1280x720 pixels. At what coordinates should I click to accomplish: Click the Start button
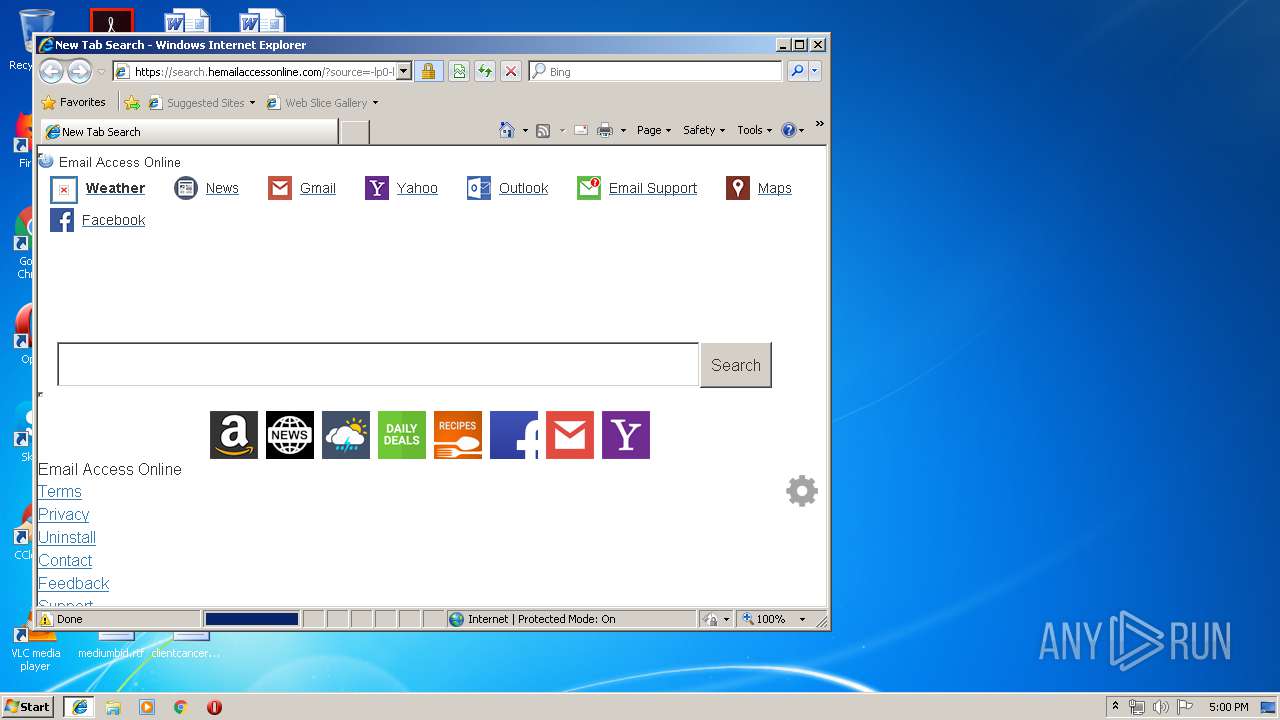pyautogui.click(x=27, y=707)
